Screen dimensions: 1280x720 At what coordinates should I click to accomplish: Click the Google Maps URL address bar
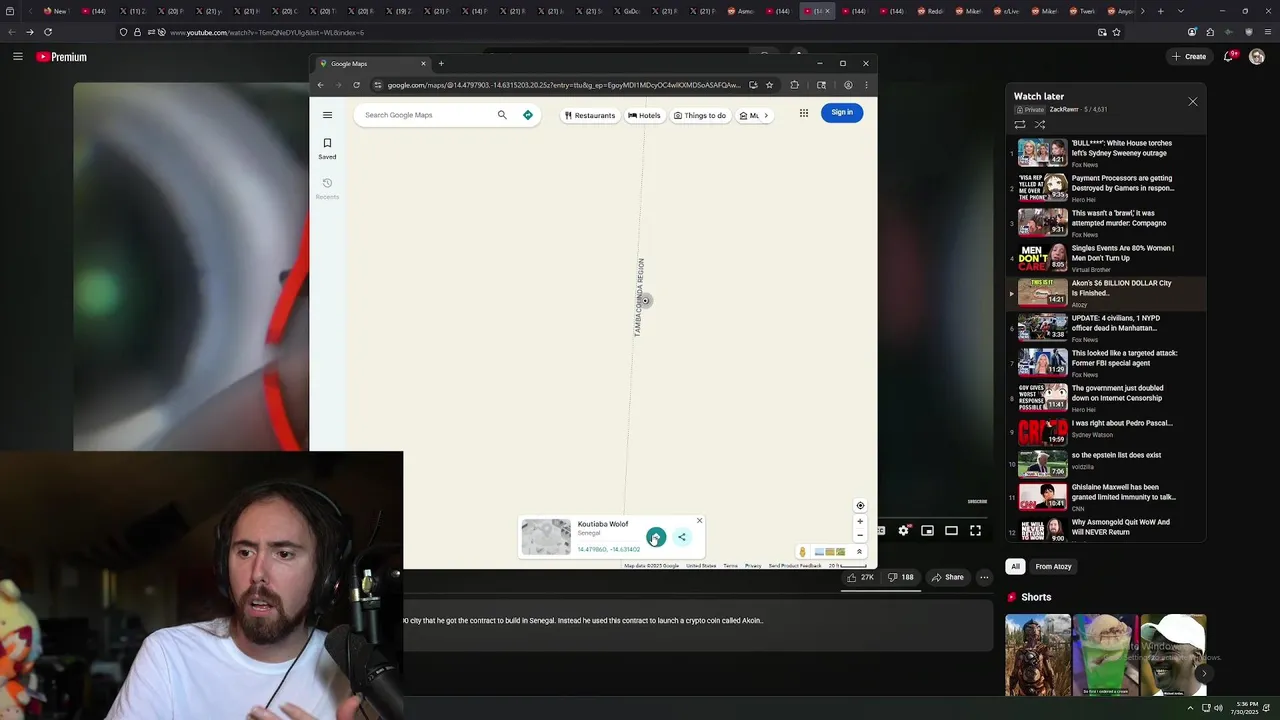tap(563, 85)
